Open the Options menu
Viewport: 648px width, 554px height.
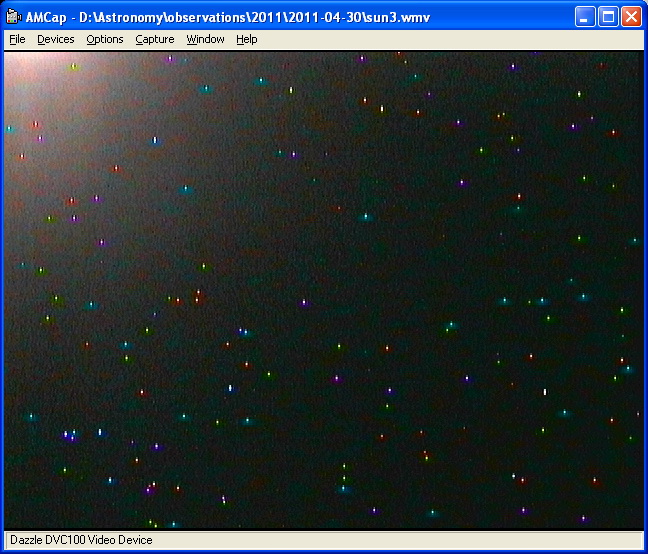(x=105, y=39)
